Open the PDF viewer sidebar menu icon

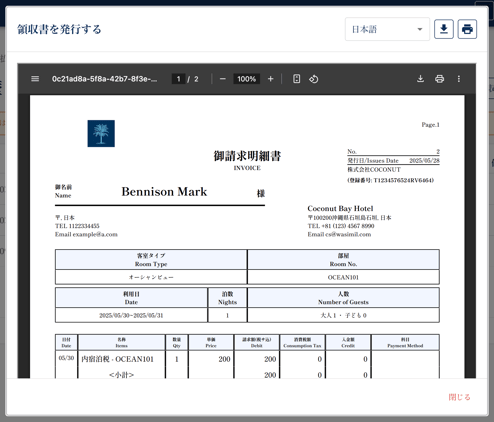coord(35,79)
